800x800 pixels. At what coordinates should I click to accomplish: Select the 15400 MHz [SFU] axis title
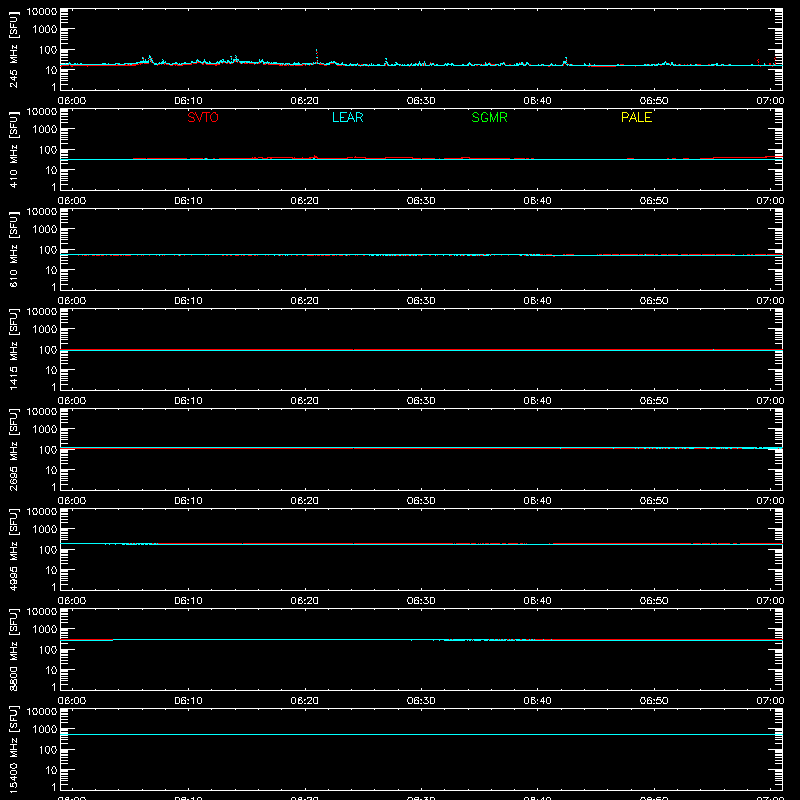point(13,750)
